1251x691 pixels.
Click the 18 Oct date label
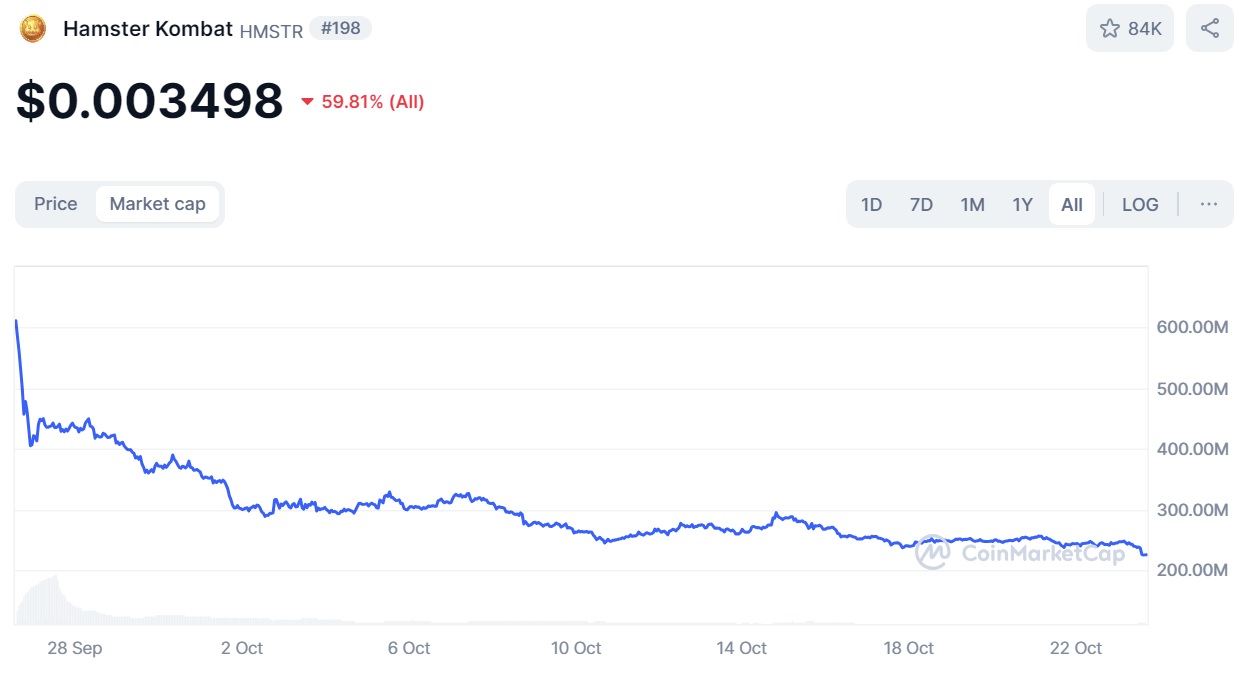tap(909, 648)
